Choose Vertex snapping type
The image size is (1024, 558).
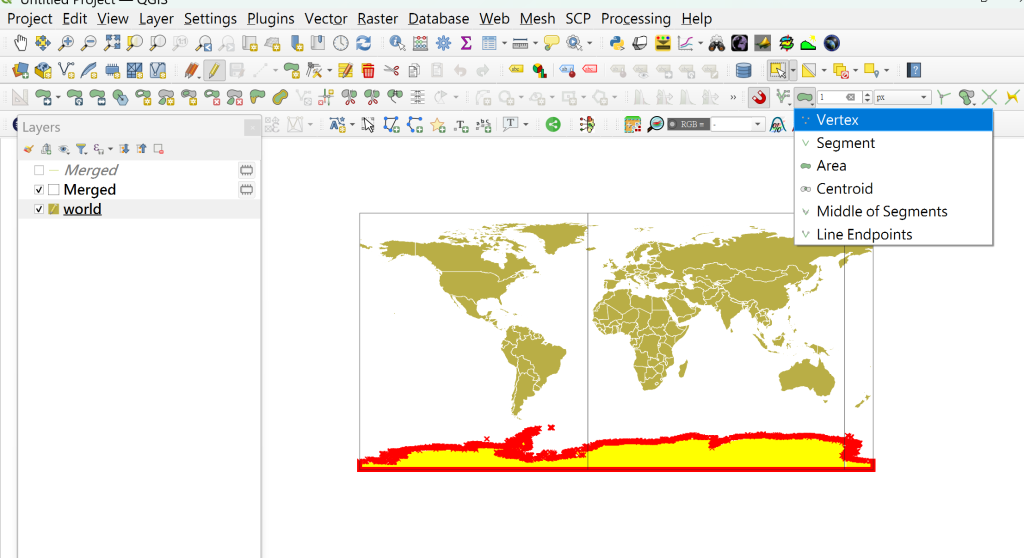click(x=893, y=120)
